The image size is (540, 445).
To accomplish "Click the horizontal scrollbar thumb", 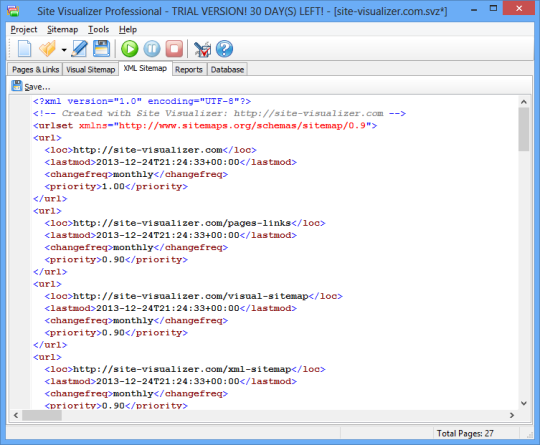I will 42,415.
